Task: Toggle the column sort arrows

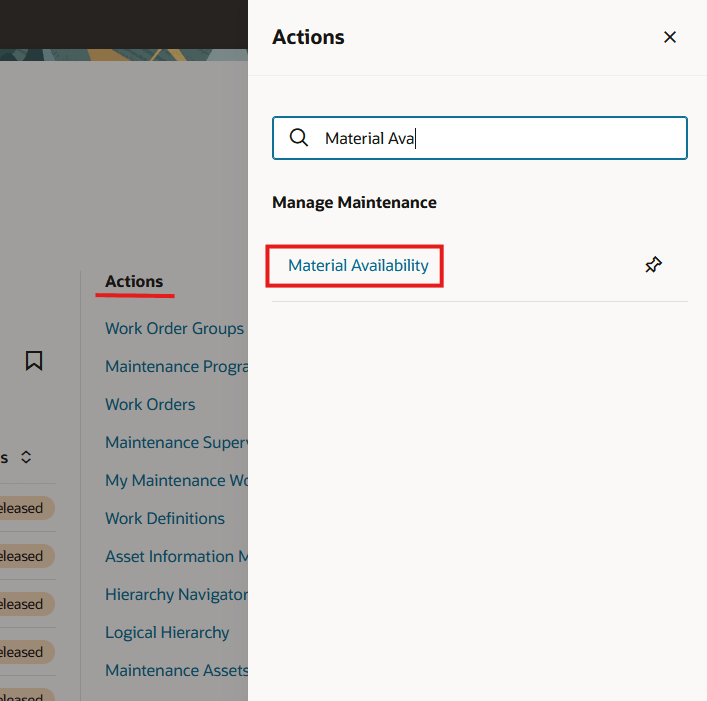Action: (x=26, y=457)
